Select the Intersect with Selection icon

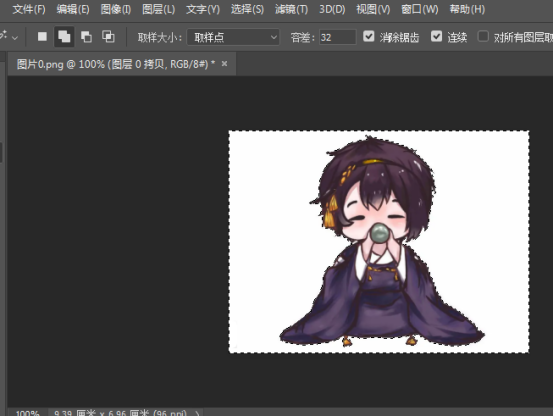pos(108,36)
